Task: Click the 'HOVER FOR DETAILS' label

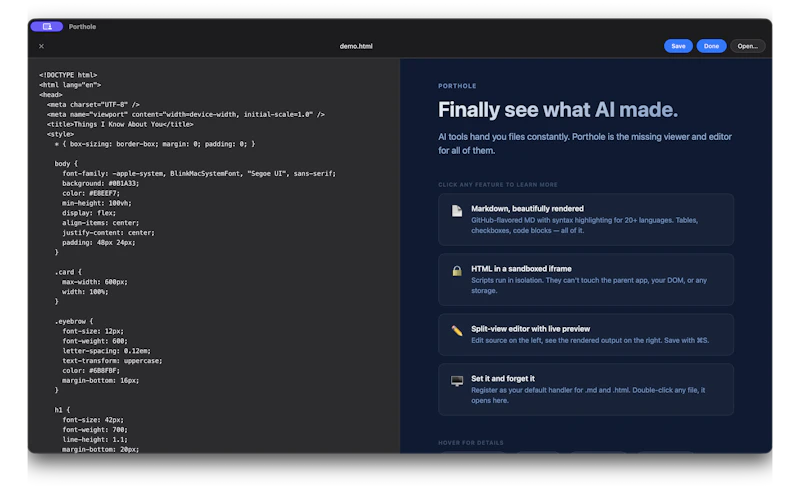Action: click(470, 443)
